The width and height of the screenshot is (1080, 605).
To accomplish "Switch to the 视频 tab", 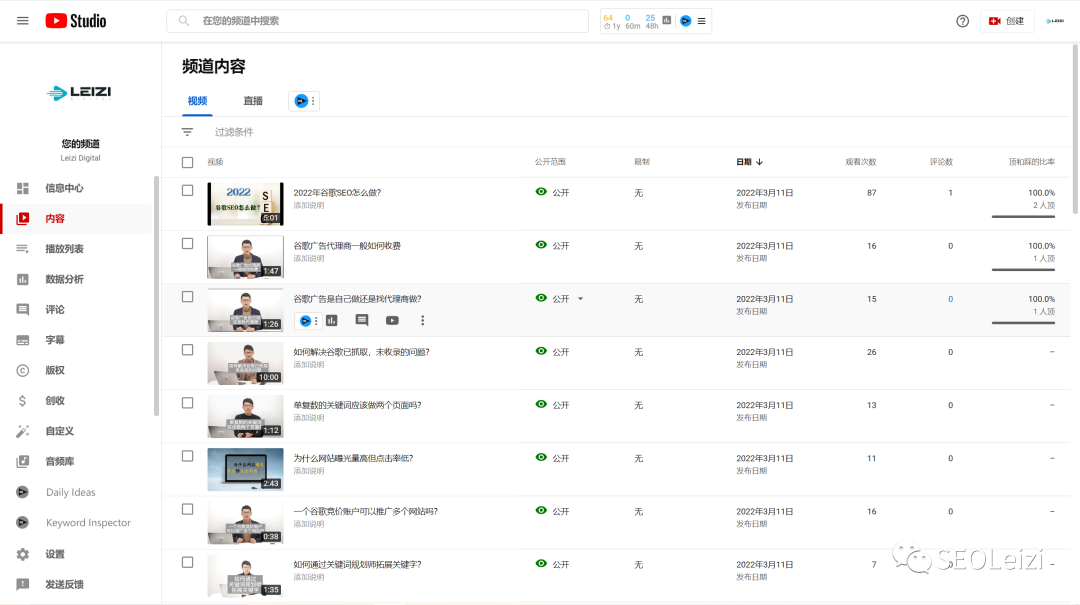I will coord(198,101).
